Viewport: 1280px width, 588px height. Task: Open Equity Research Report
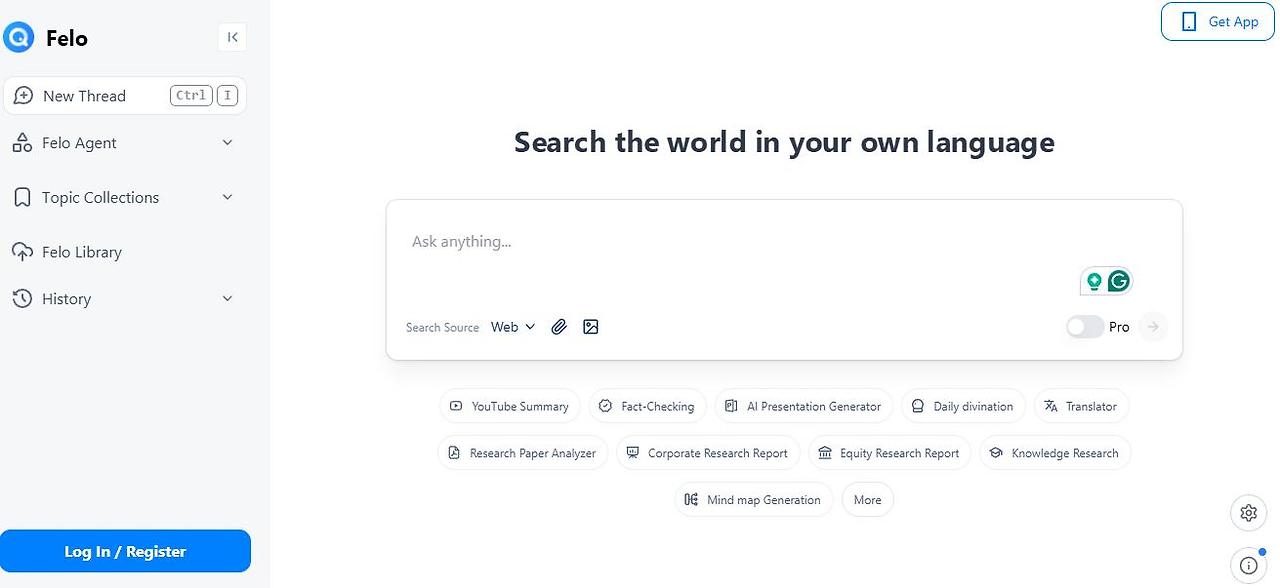point(890,453)
